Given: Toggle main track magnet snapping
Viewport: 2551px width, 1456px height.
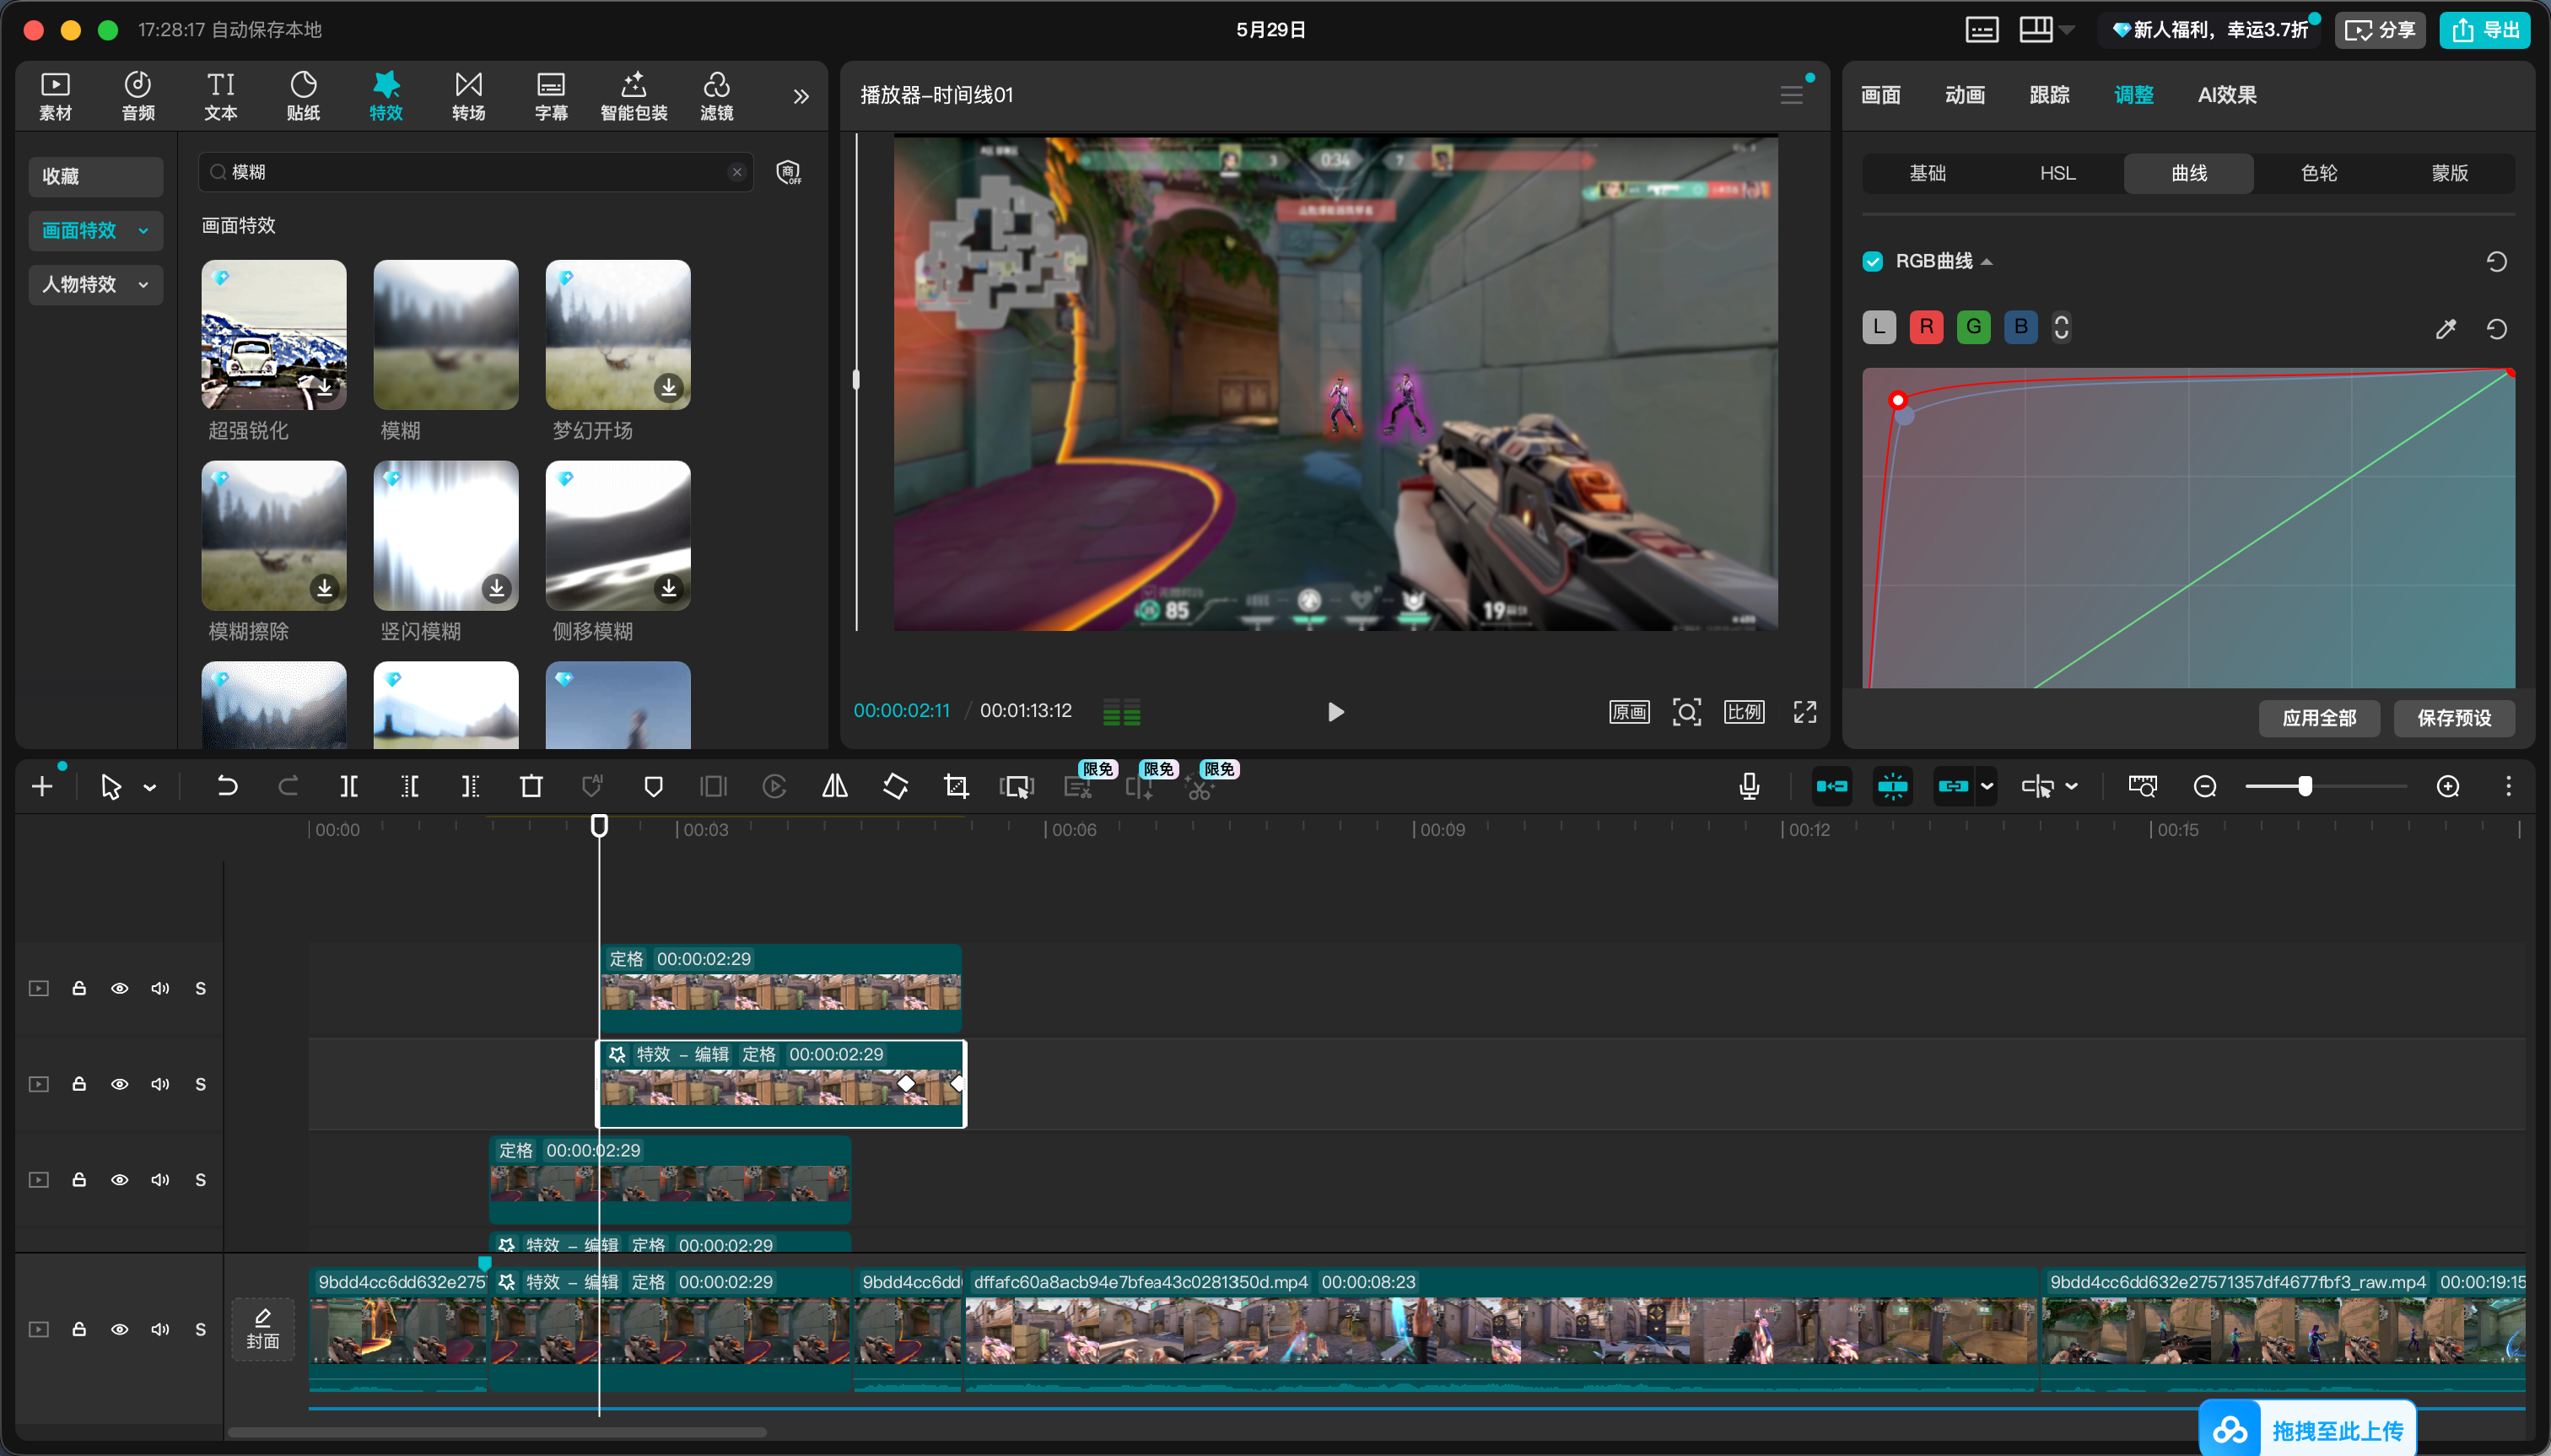Looking at the screenshot, I should tap(1832, 786).
